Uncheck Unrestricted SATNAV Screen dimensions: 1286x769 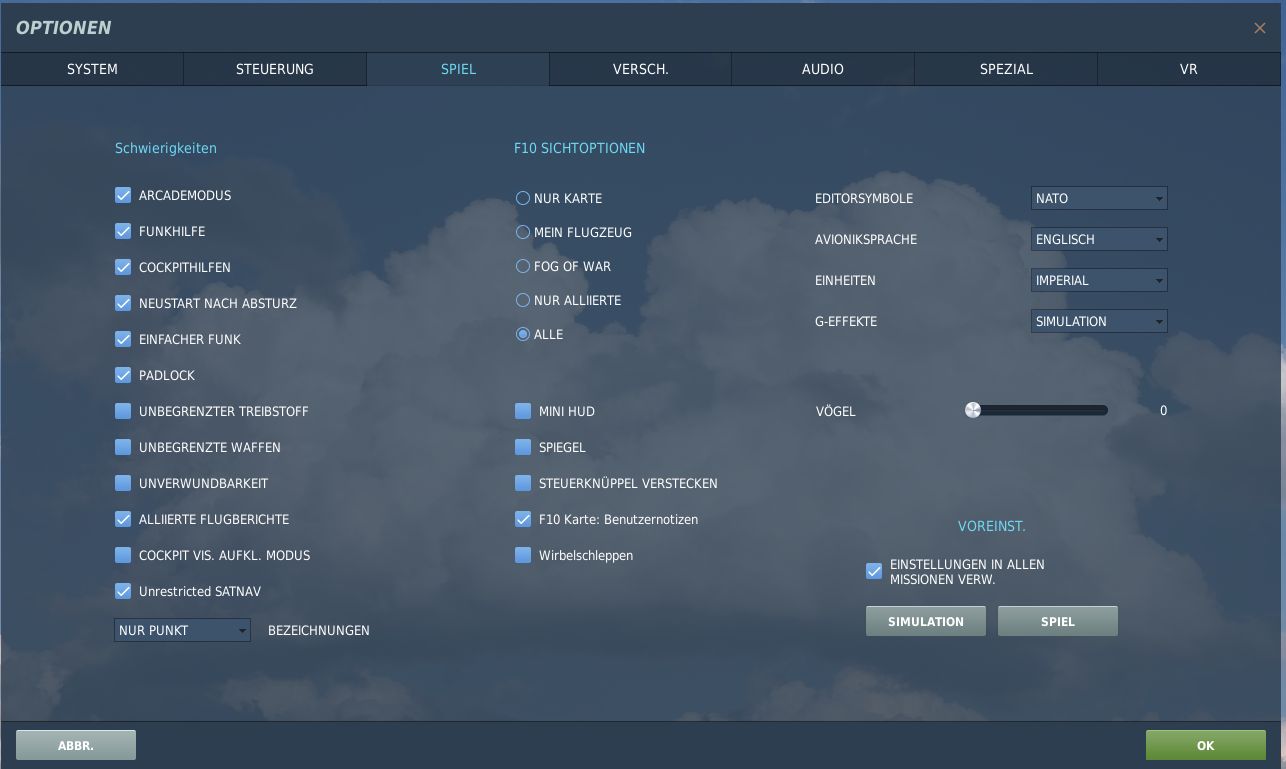(123, 591)
